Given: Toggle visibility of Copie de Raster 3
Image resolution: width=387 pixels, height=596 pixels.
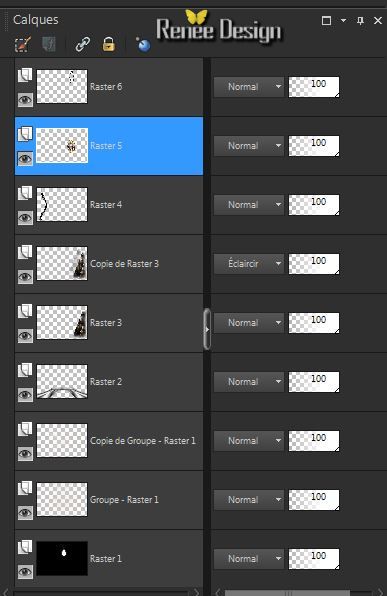Looking at the screenshot, I should [x=25, y=277].
